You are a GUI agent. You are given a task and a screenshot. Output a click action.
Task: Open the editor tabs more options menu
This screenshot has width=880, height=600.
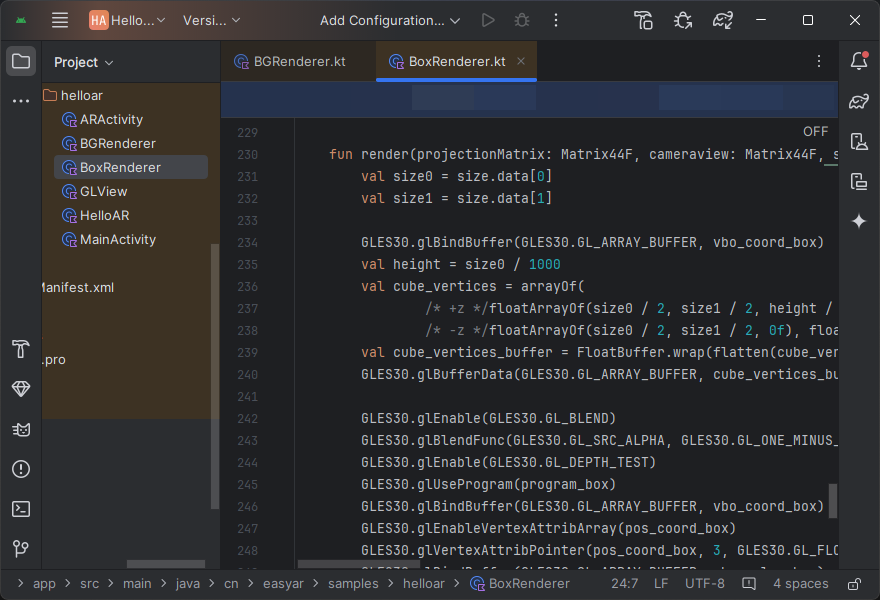tap(819, 61)
